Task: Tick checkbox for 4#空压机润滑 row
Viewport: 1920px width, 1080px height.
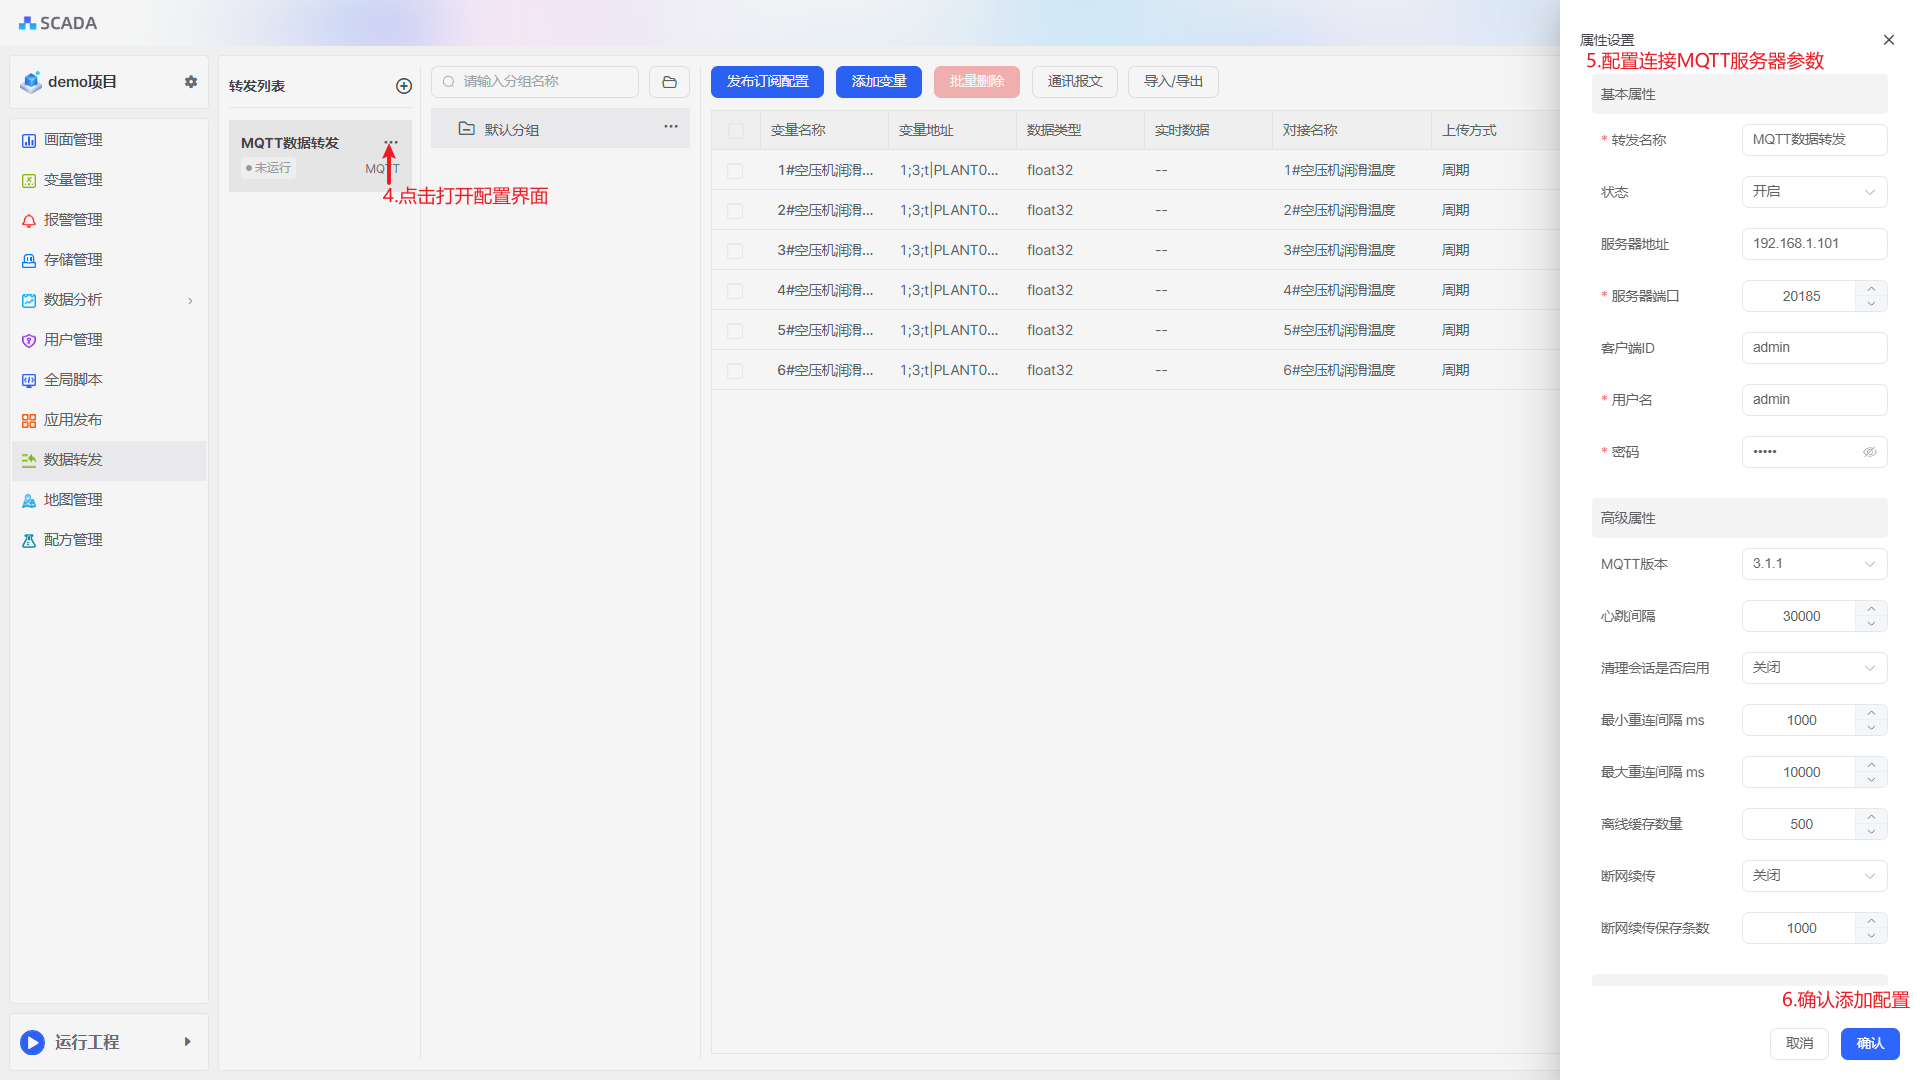Action: [x=735, y=291]
